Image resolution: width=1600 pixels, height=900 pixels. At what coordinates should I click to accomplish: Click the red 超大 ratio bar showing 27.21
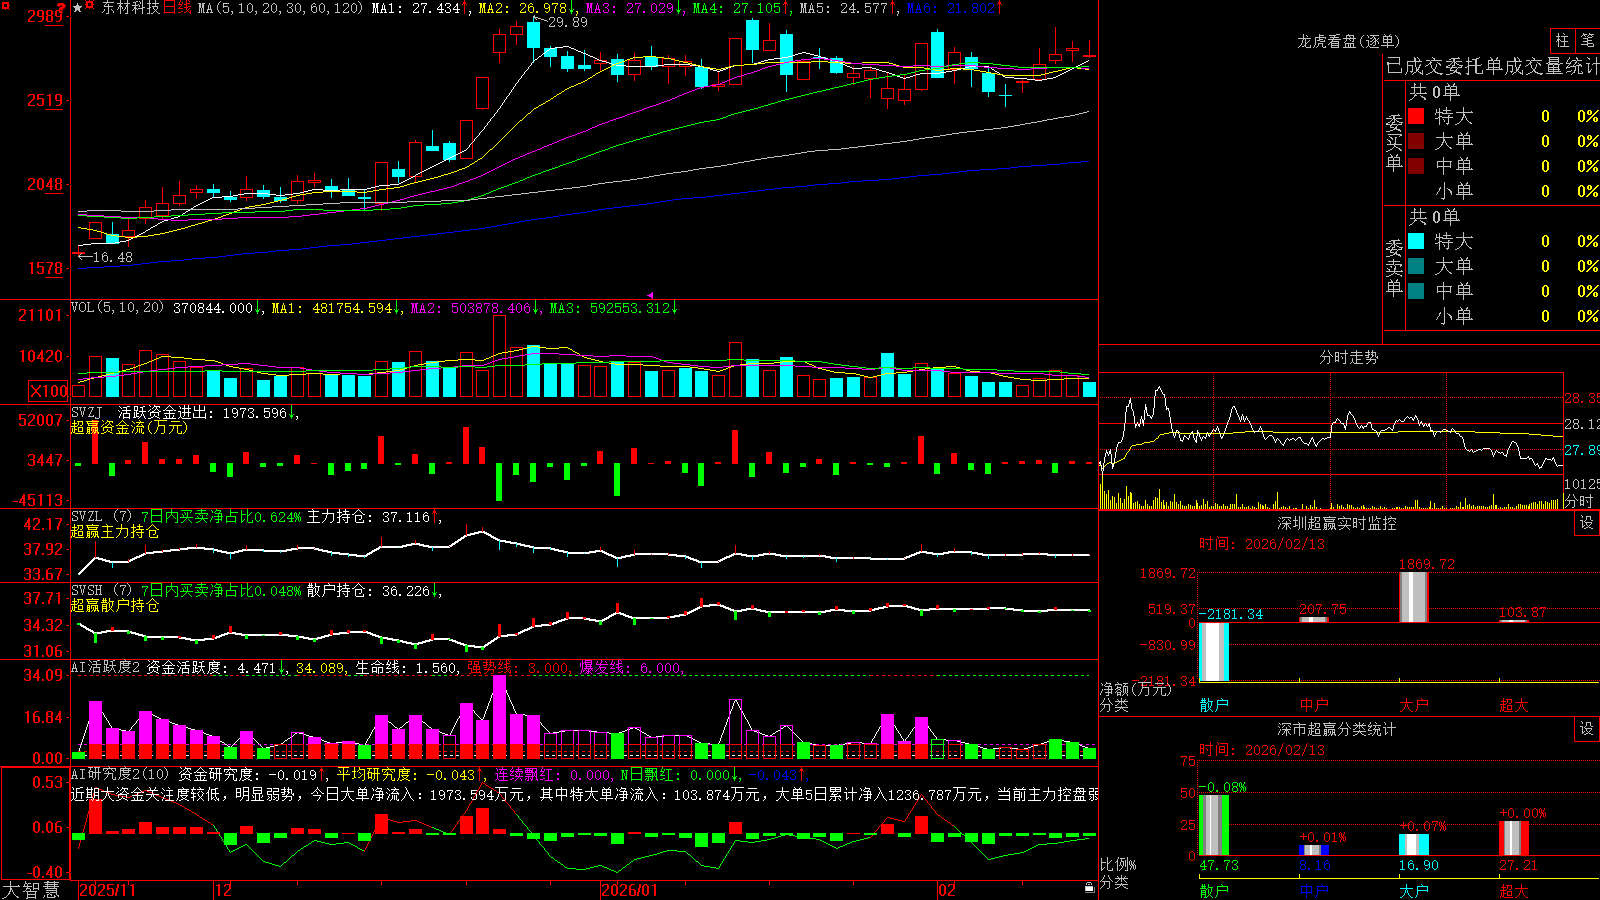click(x=1514, y=838)
